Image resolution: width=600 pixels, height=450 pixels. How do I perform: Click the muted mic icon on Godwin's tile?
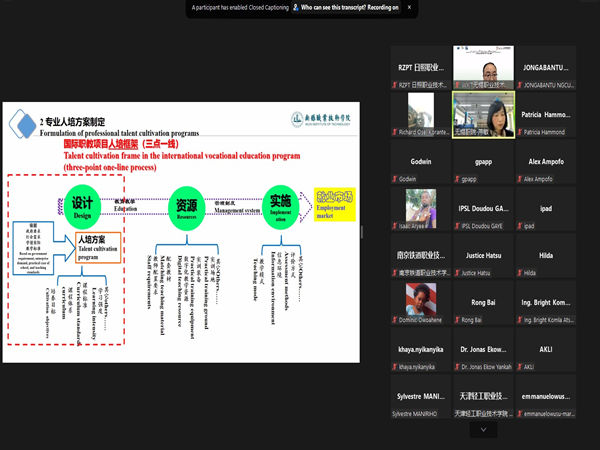(395, 179)
